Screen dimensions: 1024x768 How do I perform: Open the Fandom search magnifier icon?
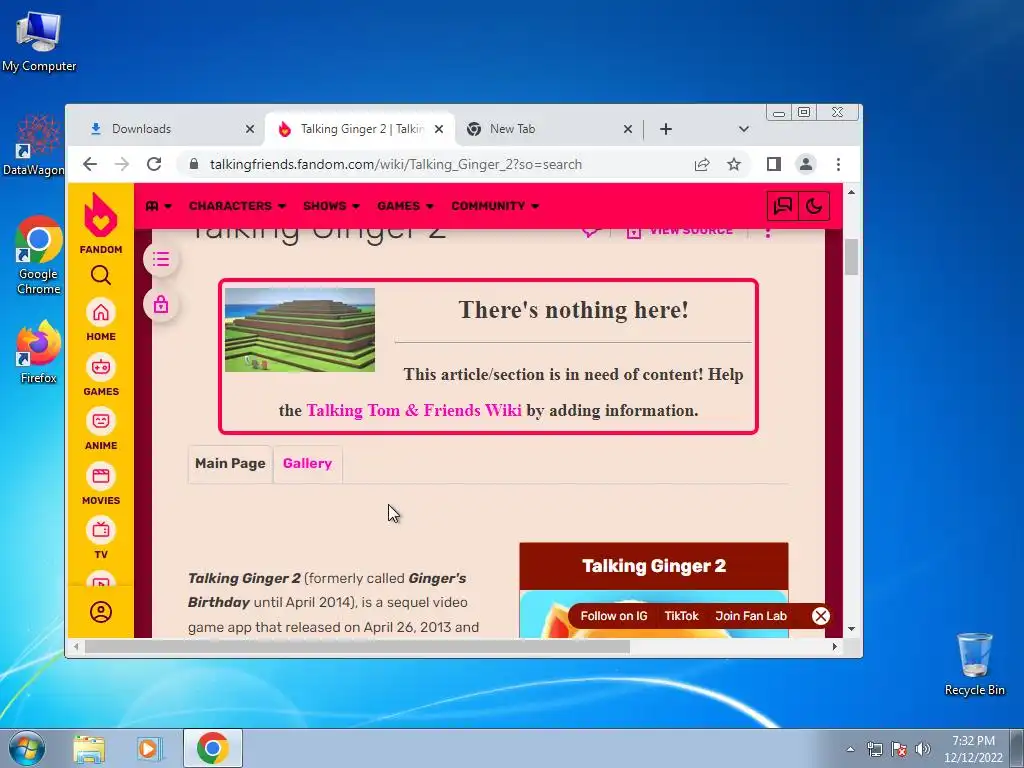pos(101,275)
